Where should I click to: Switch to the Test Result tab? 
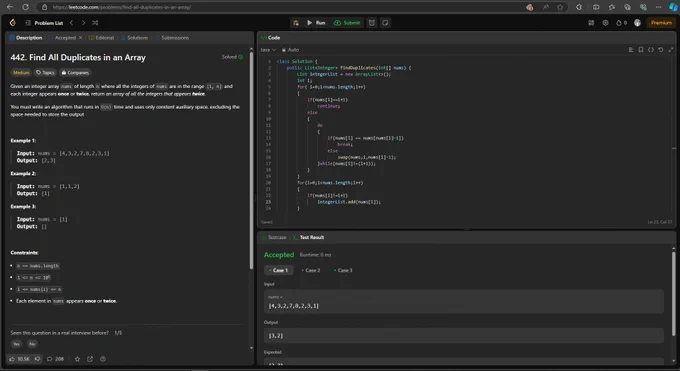(x=308, y=237)
